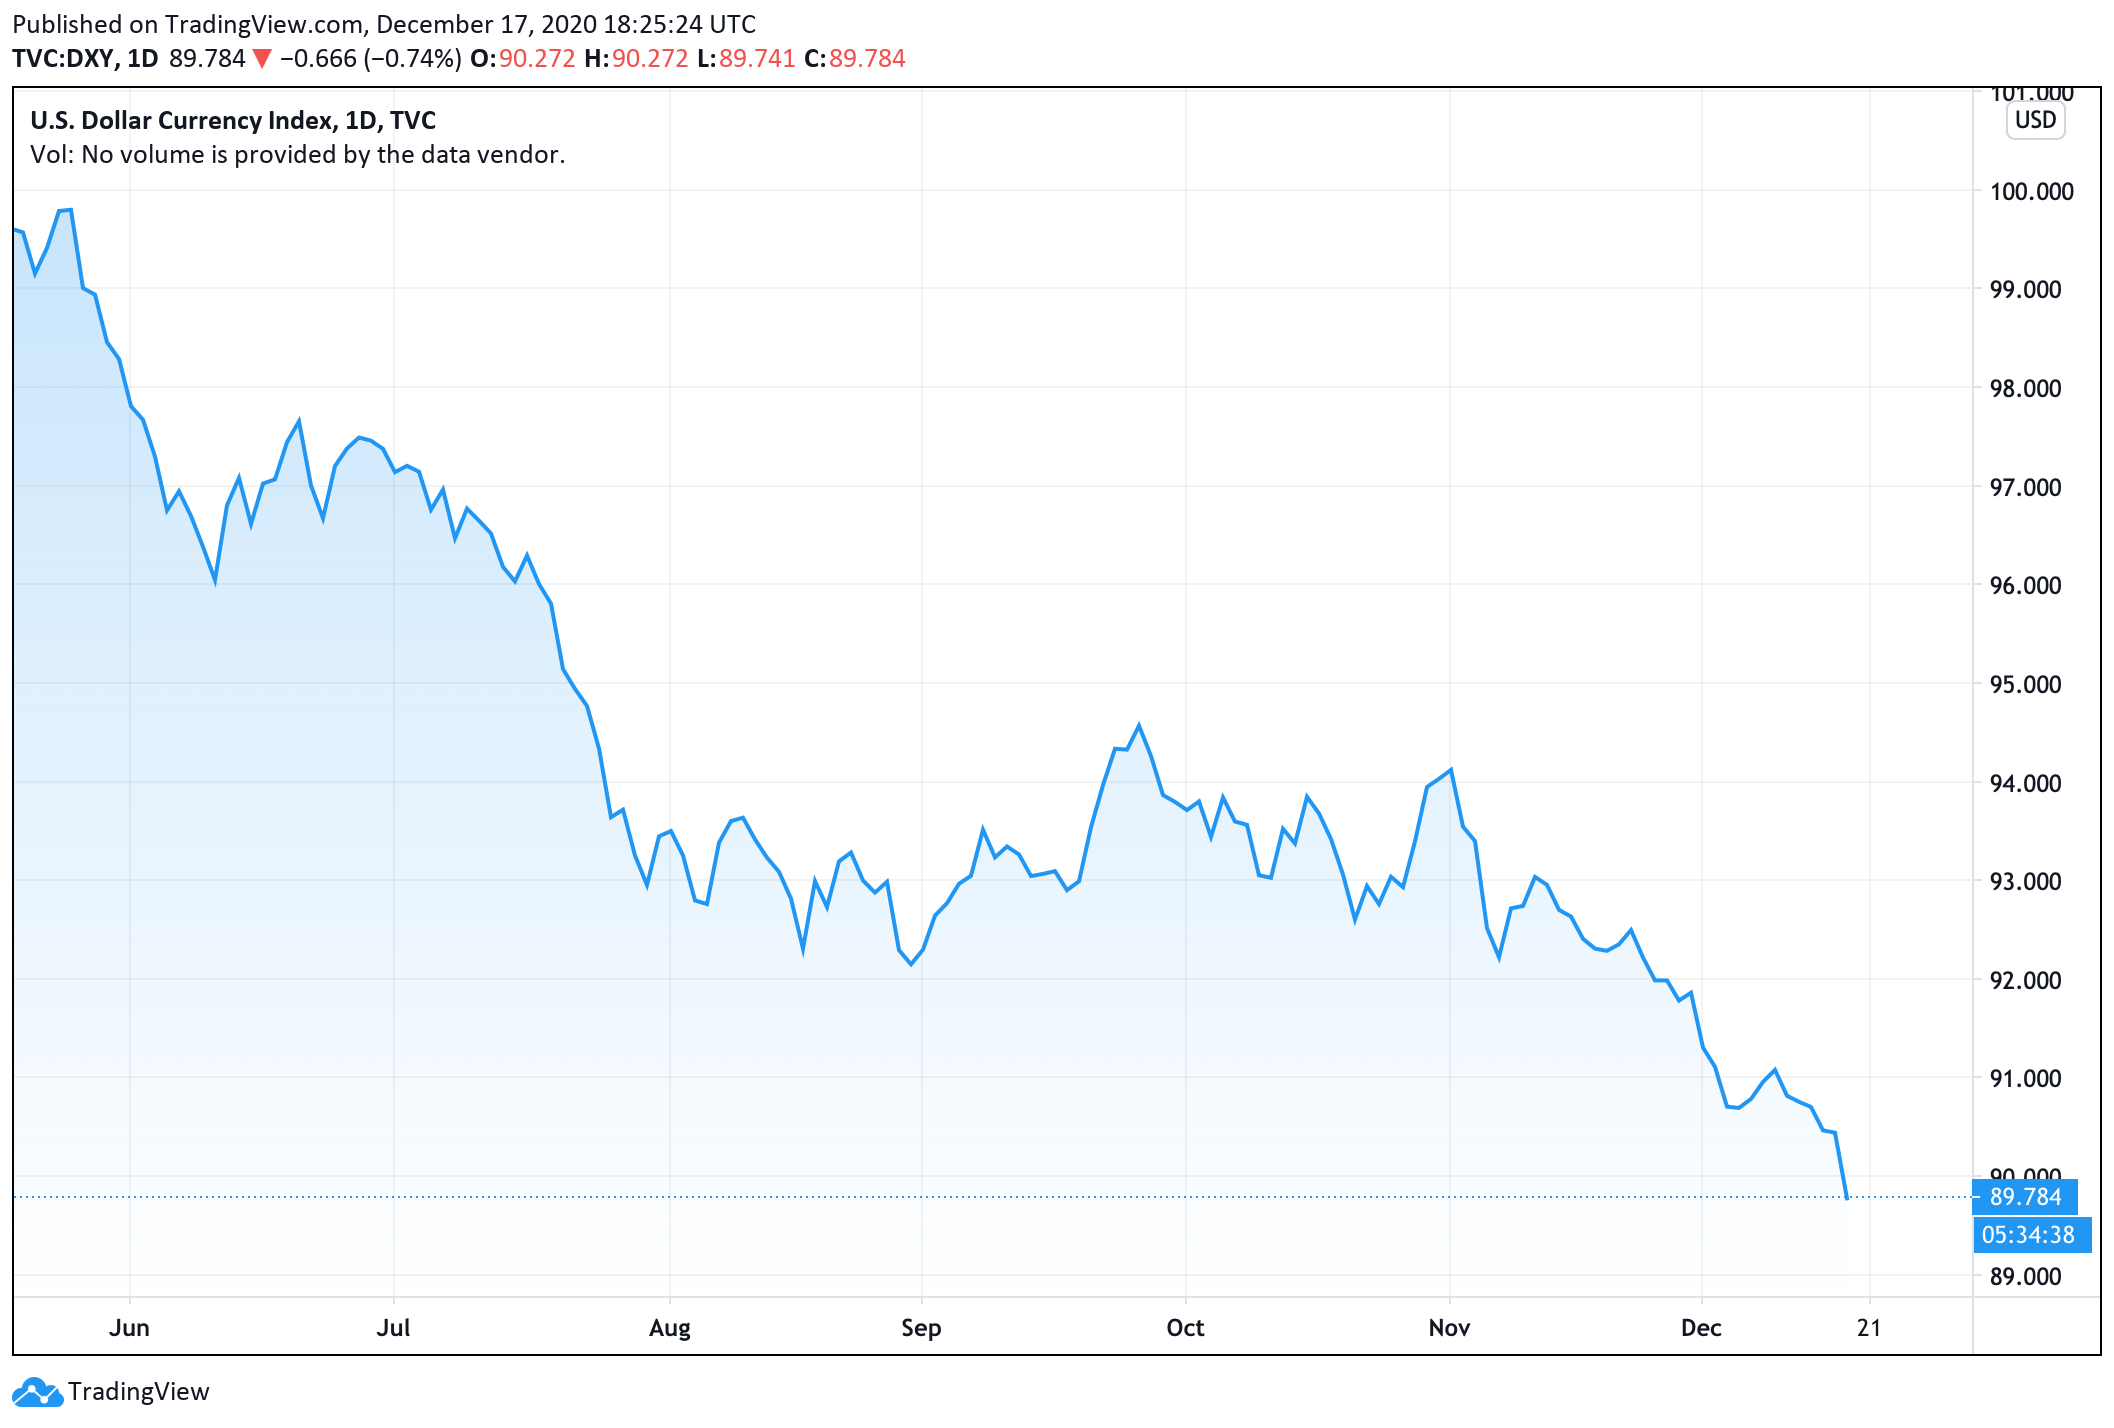This screenshot has width=2114, height=1428.
Task: Click the 91.000 price axis label
Action: click(x=2026, y=1079)
